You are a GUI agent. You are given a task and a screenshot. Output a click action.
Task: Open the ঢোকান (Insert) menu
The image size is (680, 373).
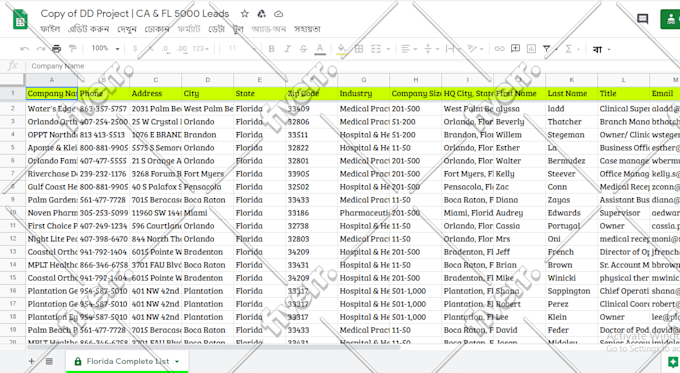click(157, 29)
